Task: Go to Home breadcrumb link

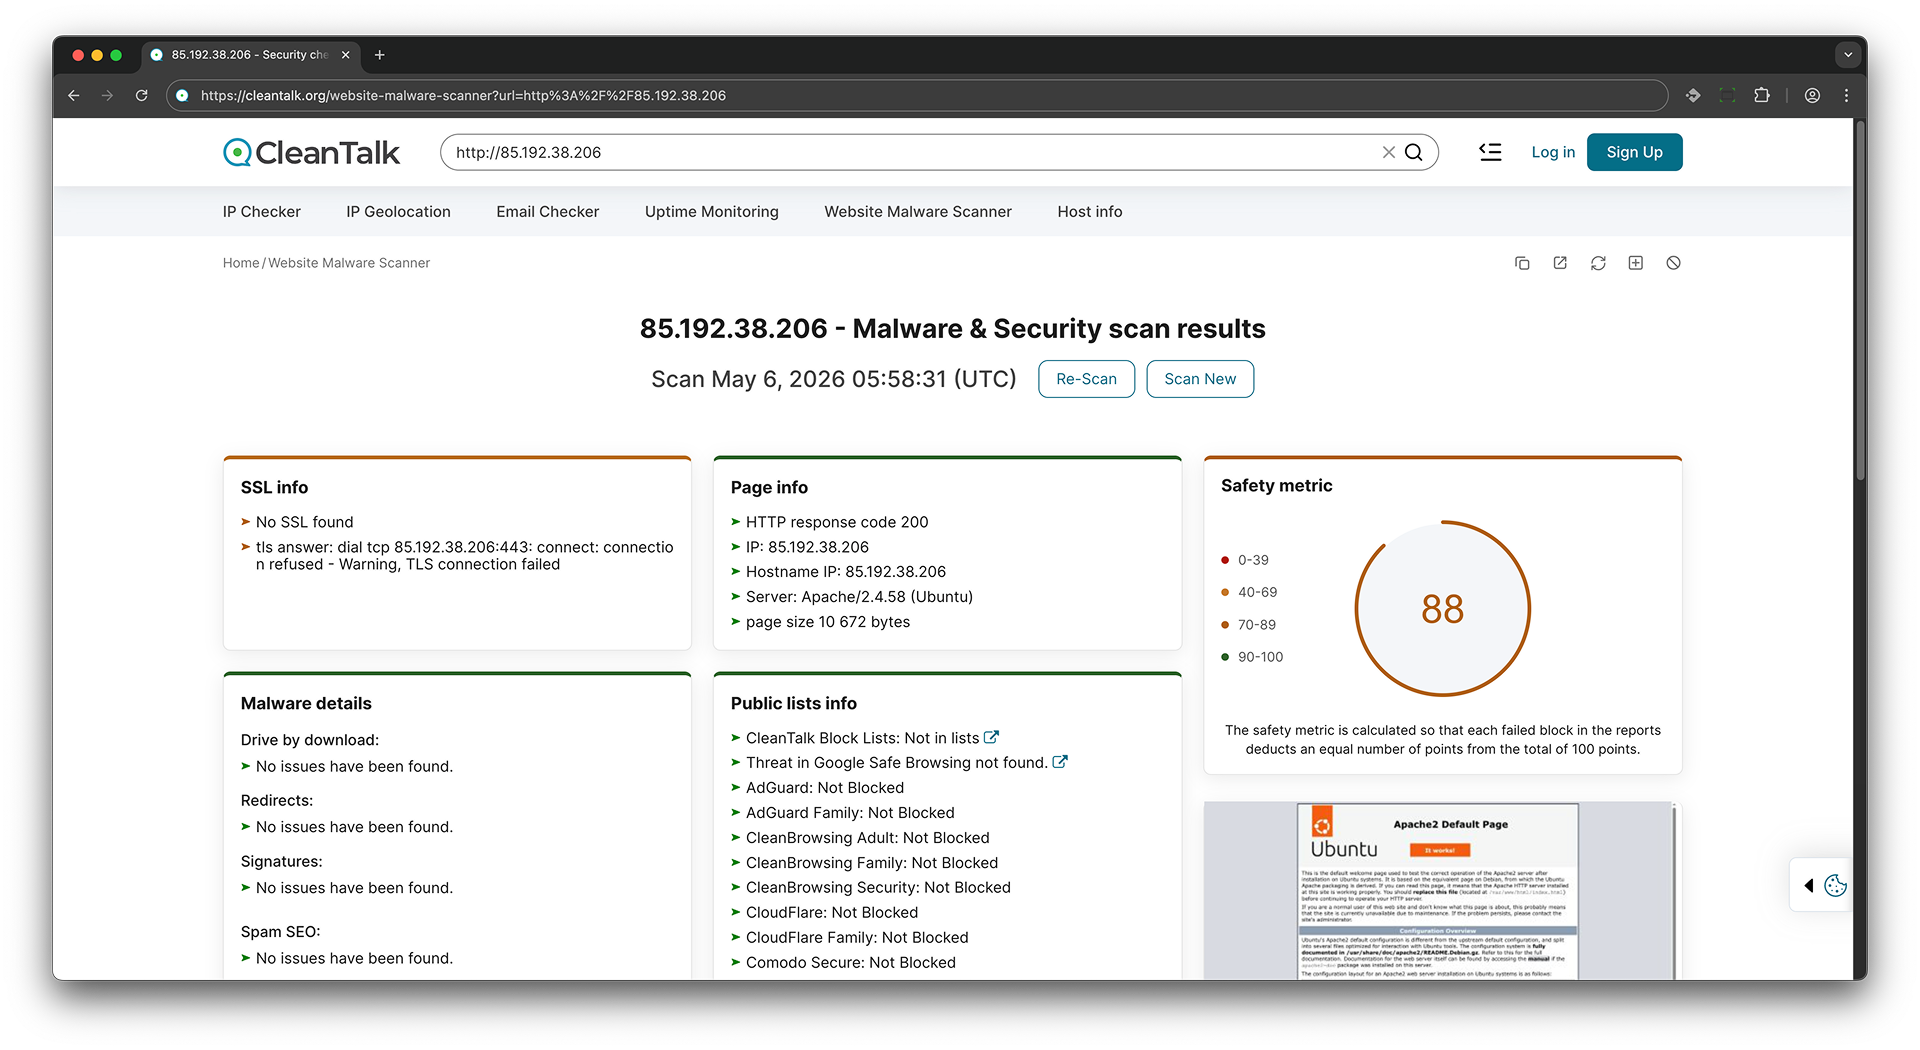Action: pyautogui.click(x=241, y=263)
